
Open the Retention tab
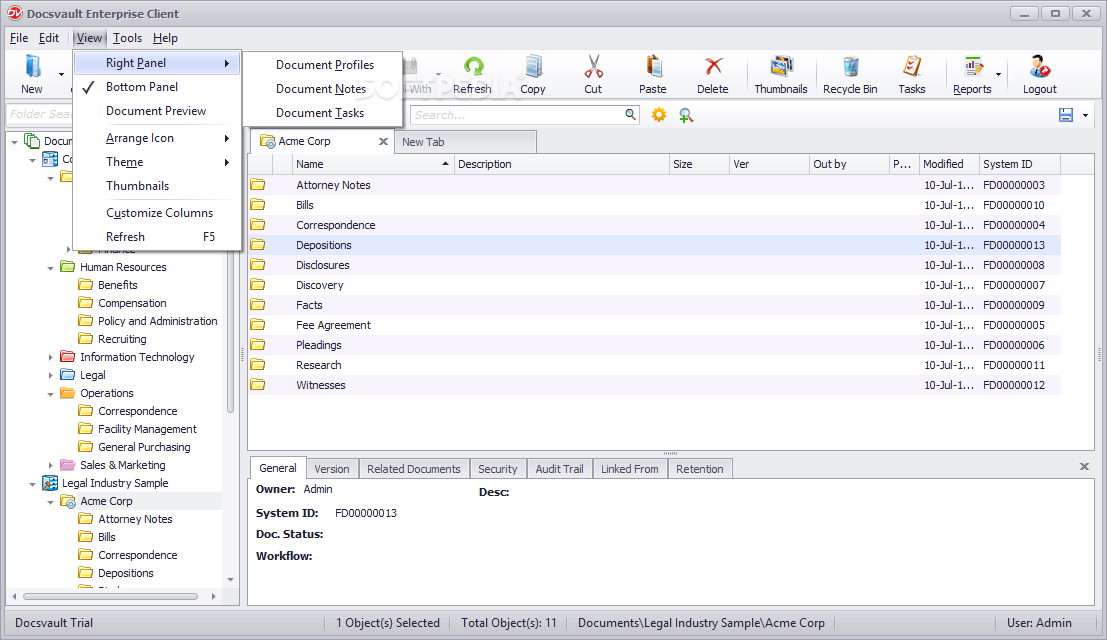click(700, 469)
